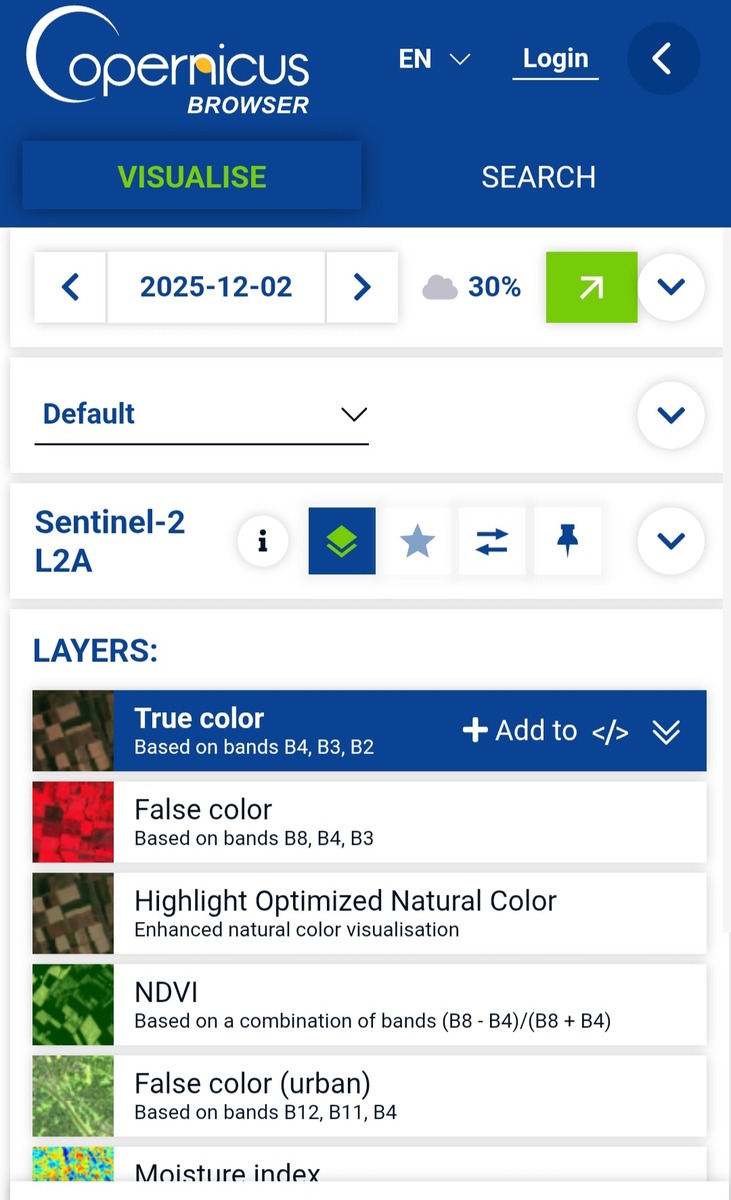Open the Default theme dropdown
Image resolution: width=731 pixels, height=1200 pixels.
tap(201, 414)
